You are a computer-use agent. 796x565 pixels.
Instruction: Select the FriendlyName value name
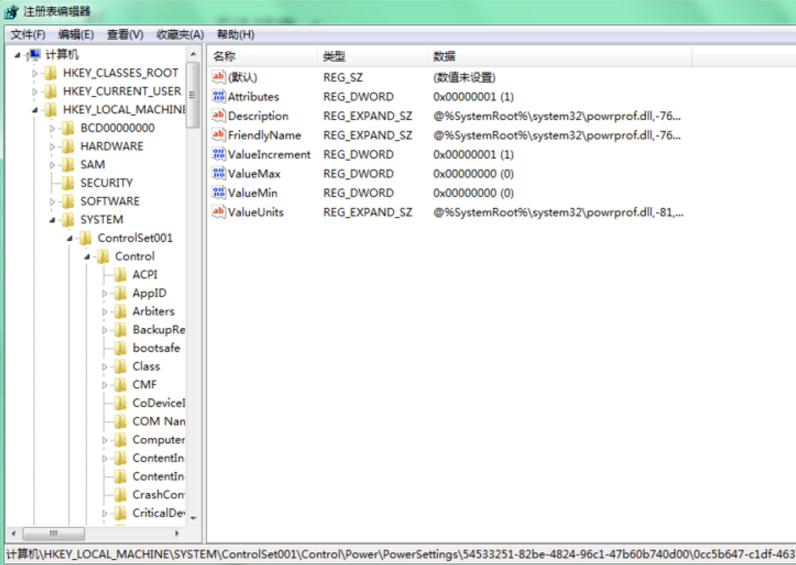click(x=264, y=135)
